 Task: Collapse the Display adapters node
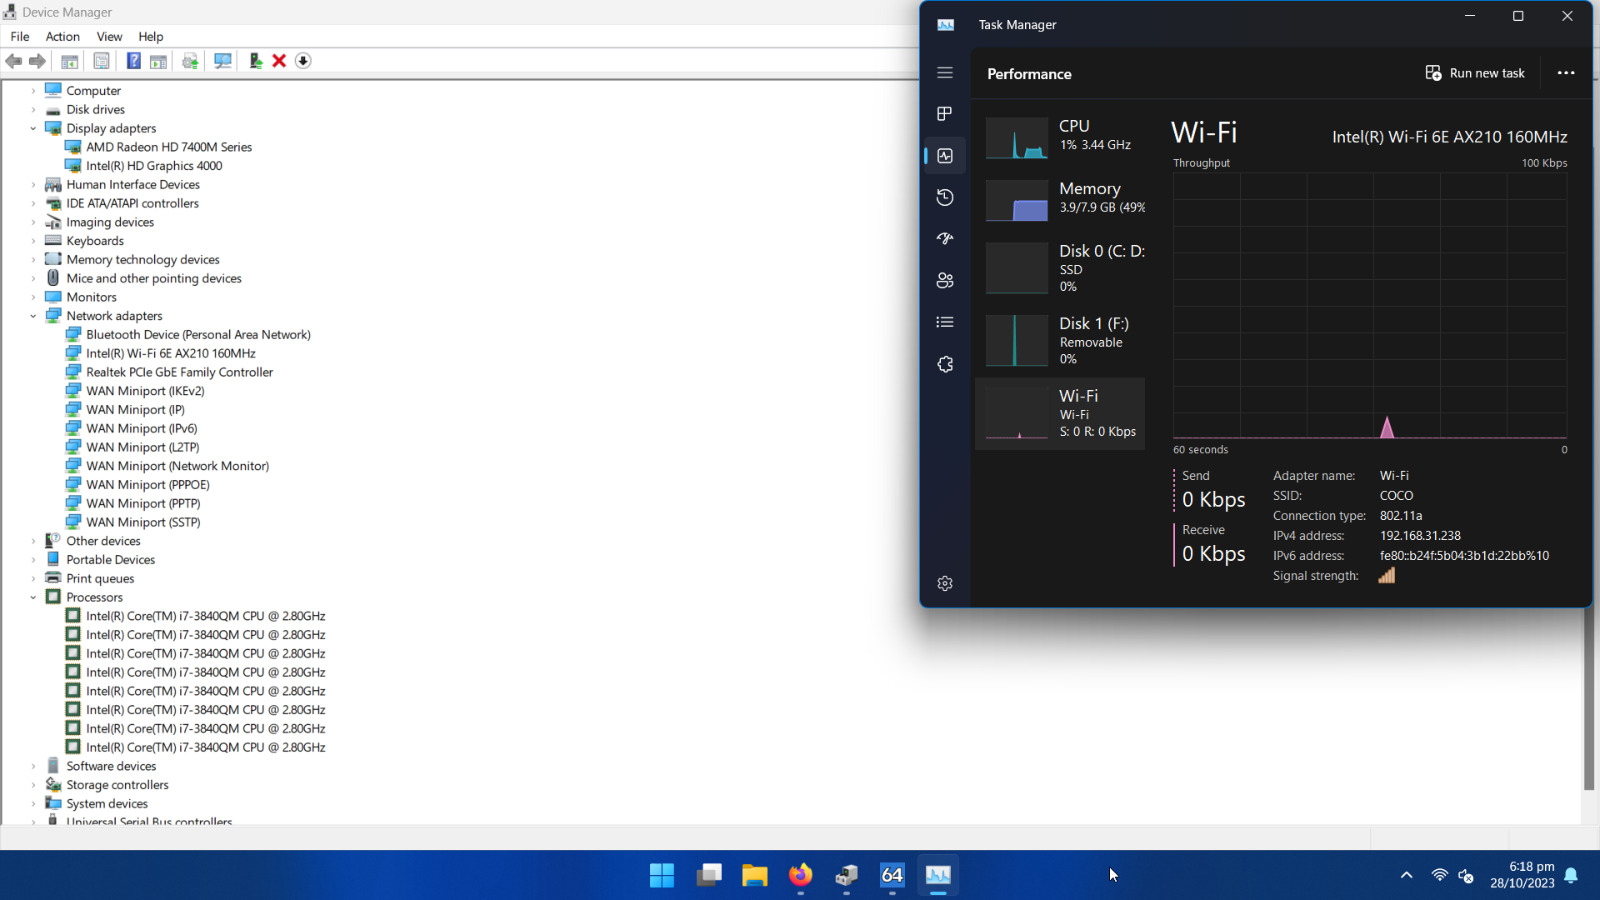[33, 128]
